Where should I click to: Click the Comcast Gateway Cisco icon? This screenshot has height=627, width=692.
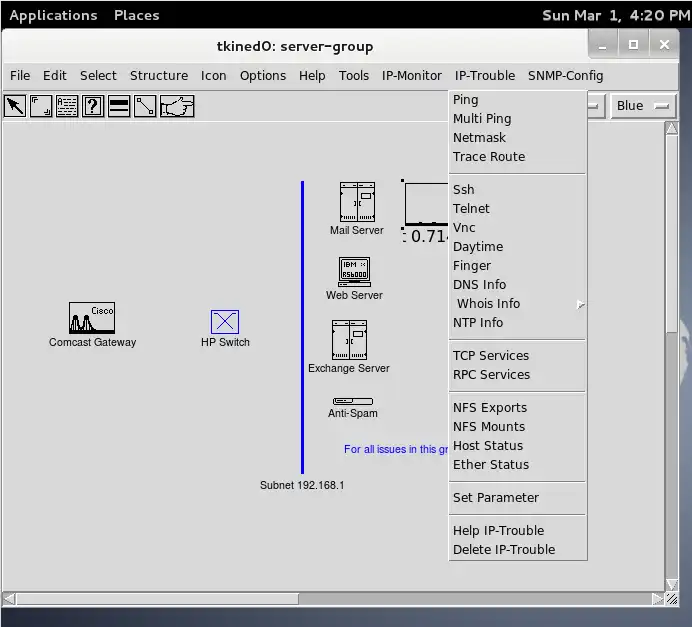pos(92,318)
